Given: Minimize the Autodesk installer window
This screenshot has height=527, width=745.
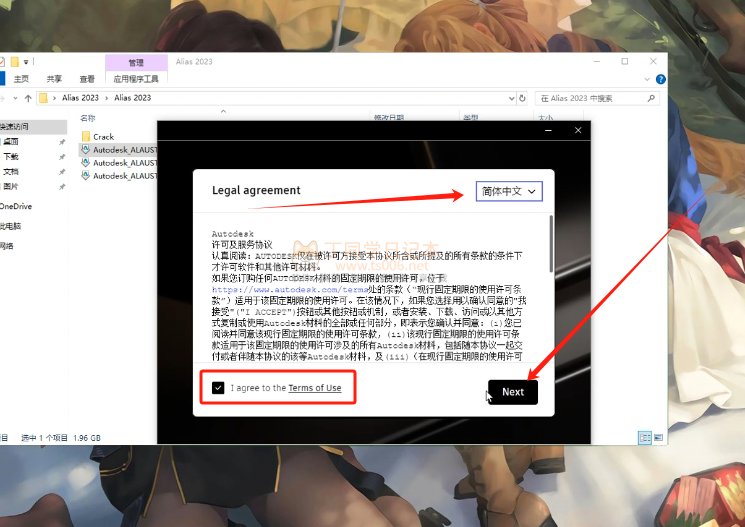Looking at the screenshot, I should coord(548,130).
